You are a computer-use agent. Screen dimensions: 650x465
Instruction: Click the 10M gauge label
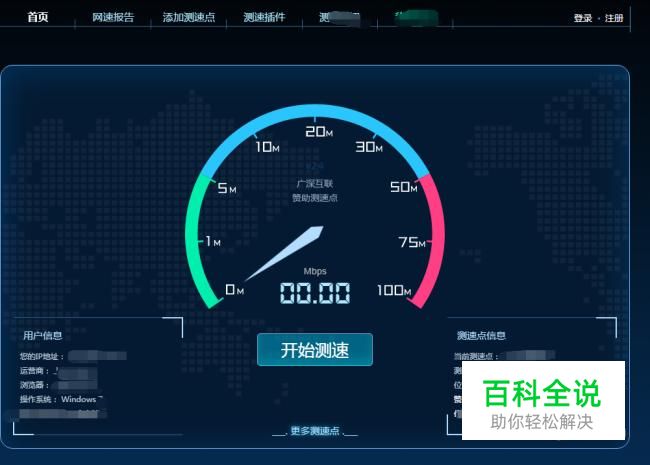tap(267, 147)
